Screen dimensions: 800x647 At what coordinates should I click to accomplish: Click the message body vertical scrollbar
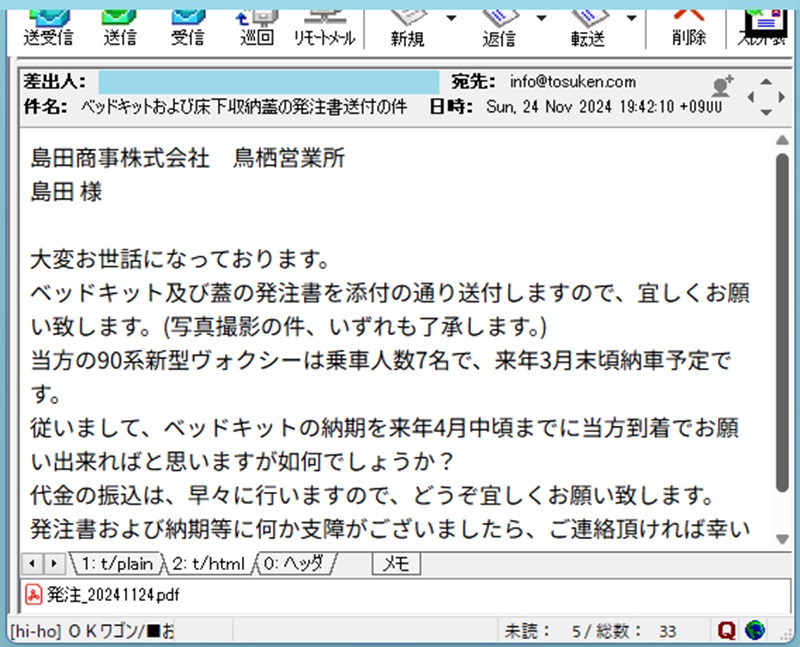tap(782, 320)
